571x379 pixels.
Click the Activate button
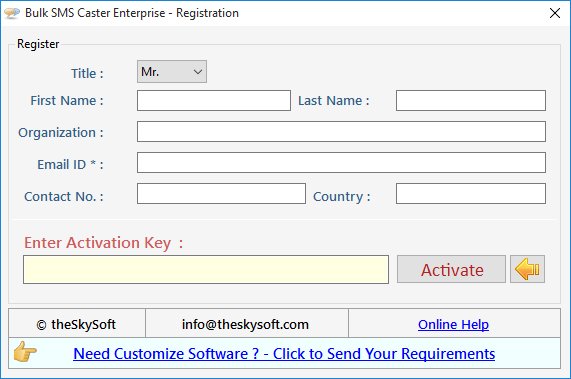coord(452,269)
